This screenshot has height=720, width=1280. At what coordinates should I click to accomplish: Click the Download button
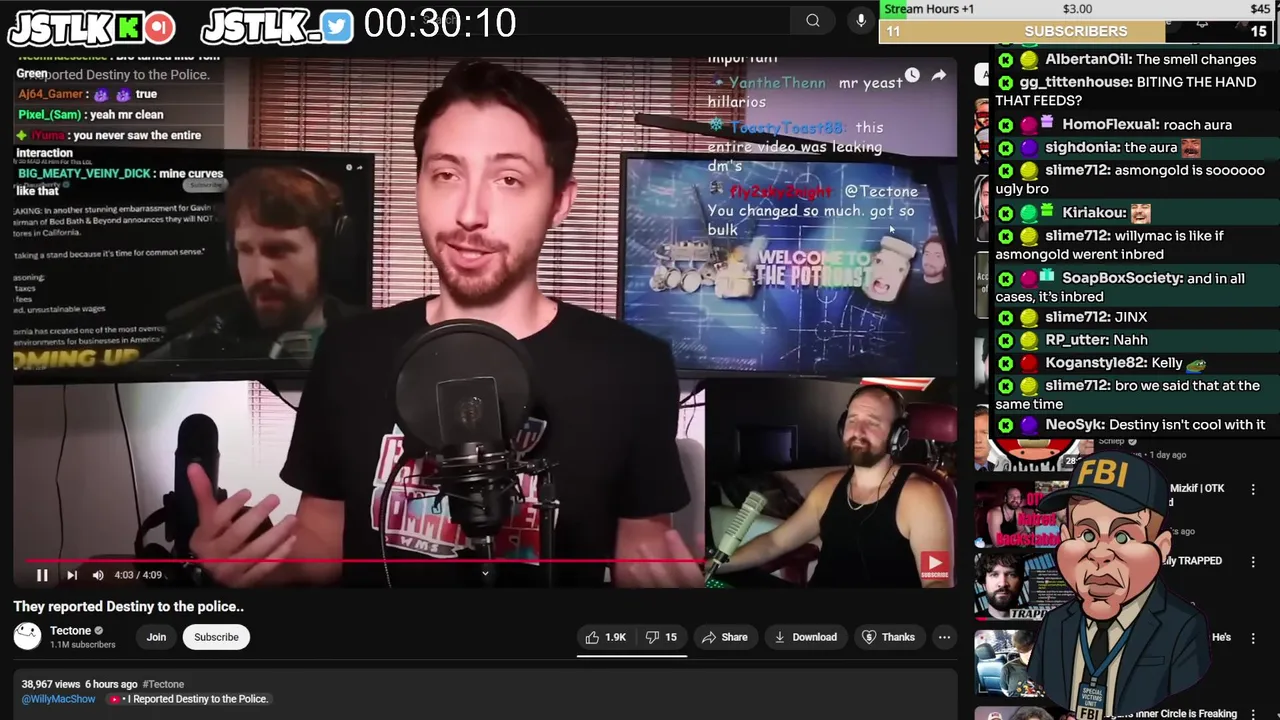[806, 637]
